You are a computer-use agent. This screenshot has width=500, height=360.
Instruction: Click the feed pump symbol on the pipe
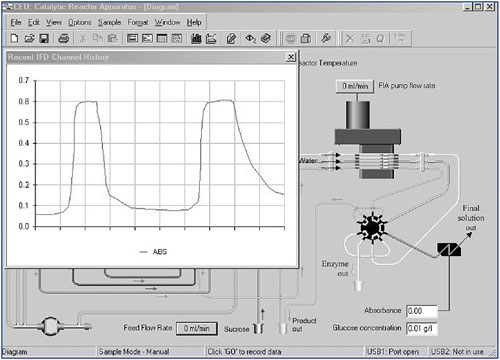(x=51, y=326)
